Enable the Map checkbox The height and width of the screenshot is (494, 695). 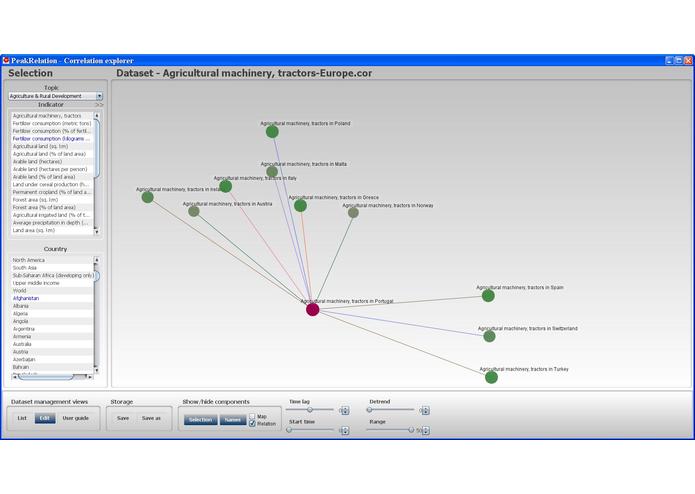click(252, 416)
